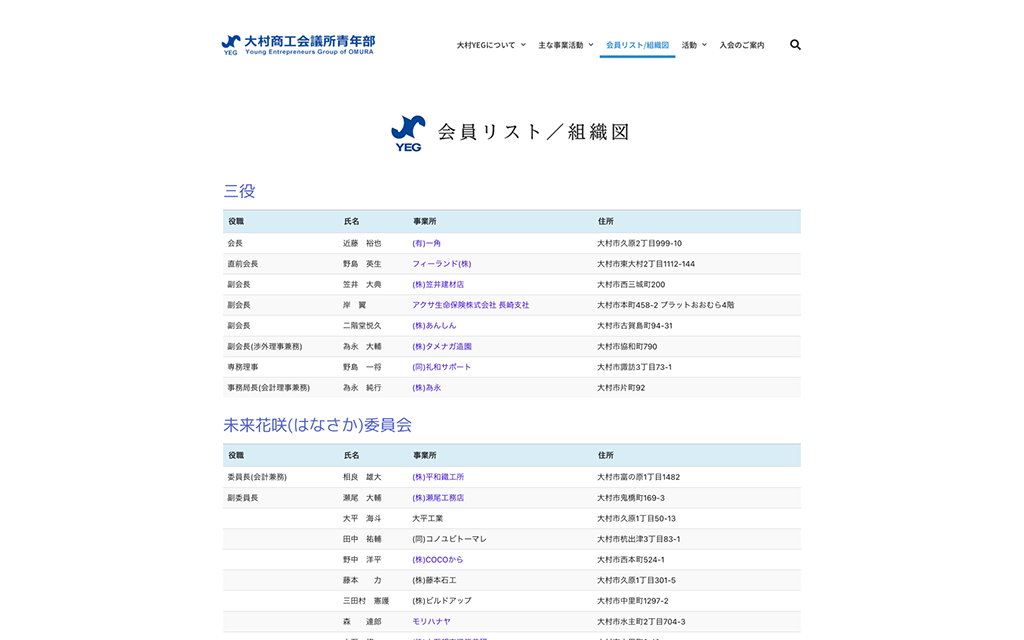
Task: Click the YEG logo beside page title
Action: 408,133
